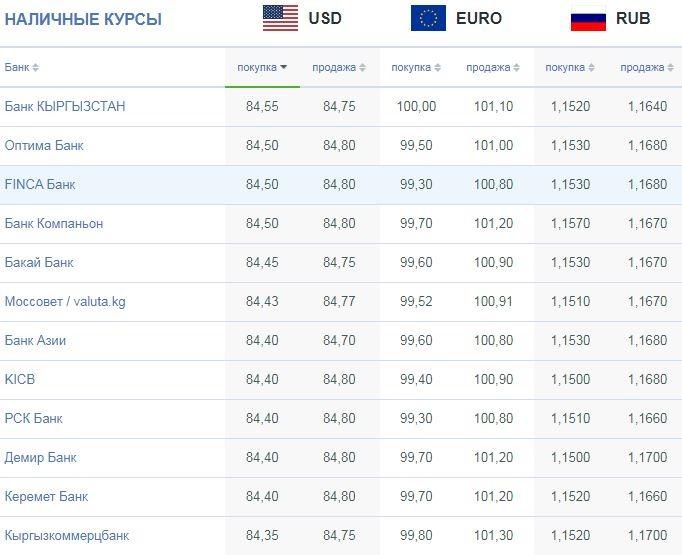The width and height of the screenshot is (682, 555).
Task: Open the Бакай Банк link
Action: coord(39,262)
